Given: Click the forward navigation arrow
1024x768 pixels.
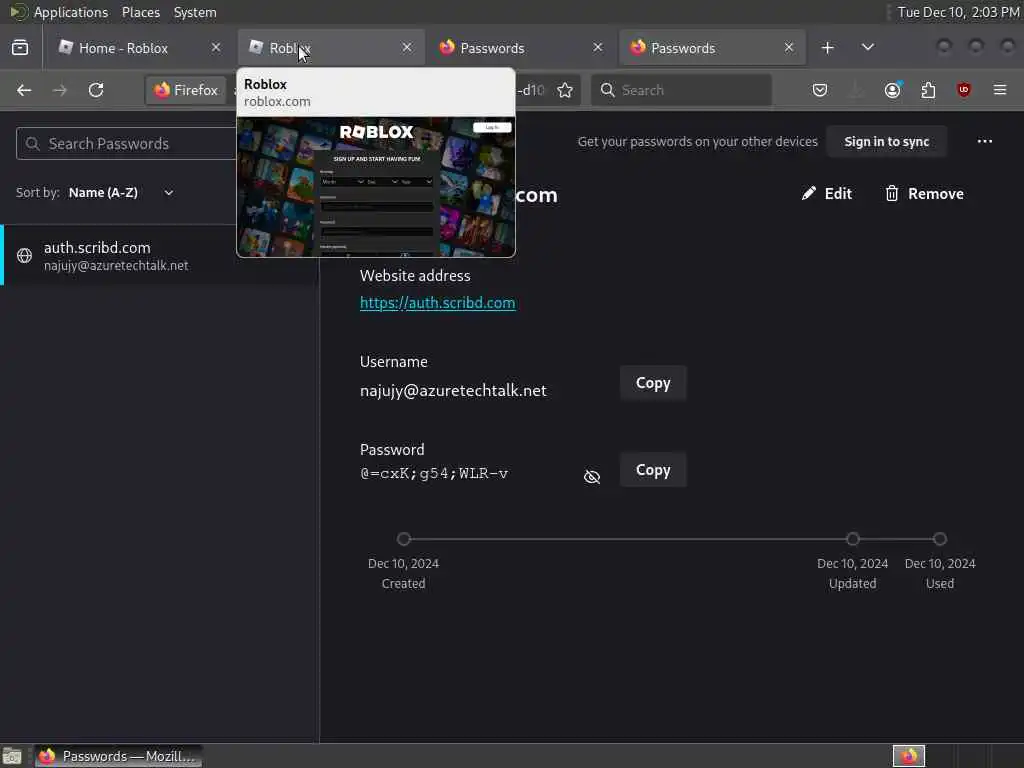Looking at the screenshot, I should coord(60,90).
